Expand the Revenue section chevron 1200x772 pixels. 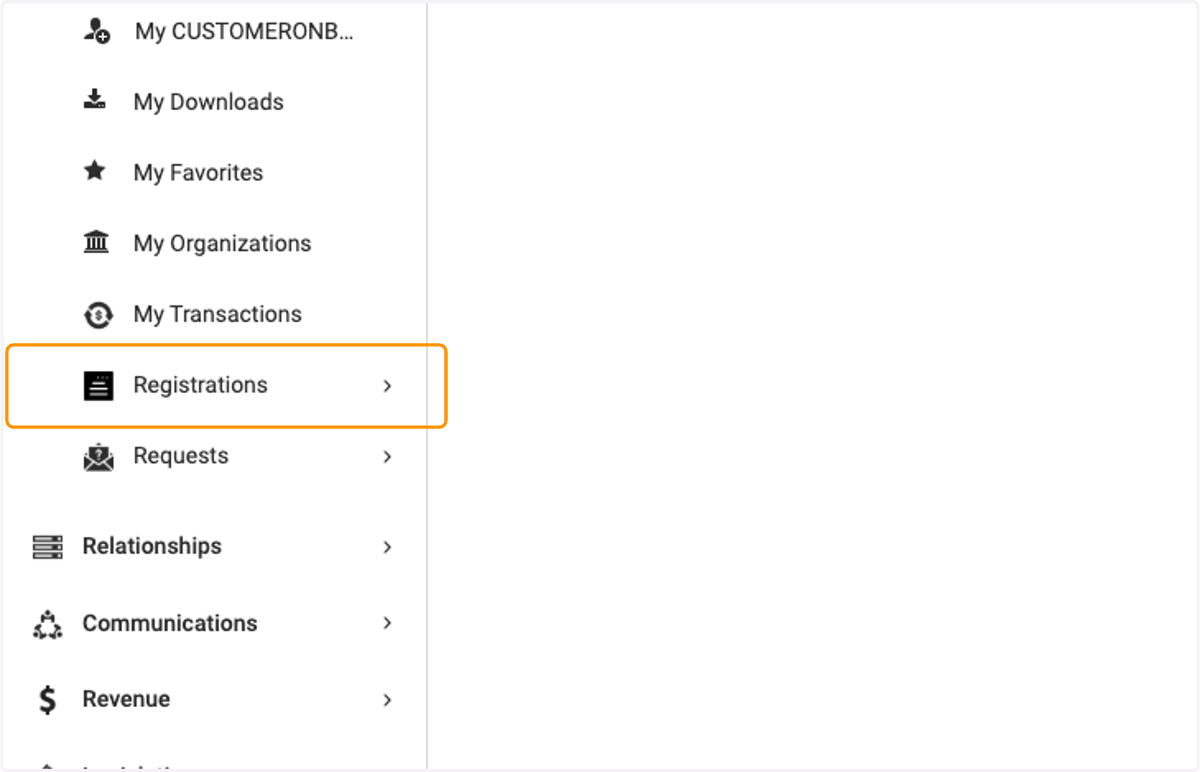[388, 700]
